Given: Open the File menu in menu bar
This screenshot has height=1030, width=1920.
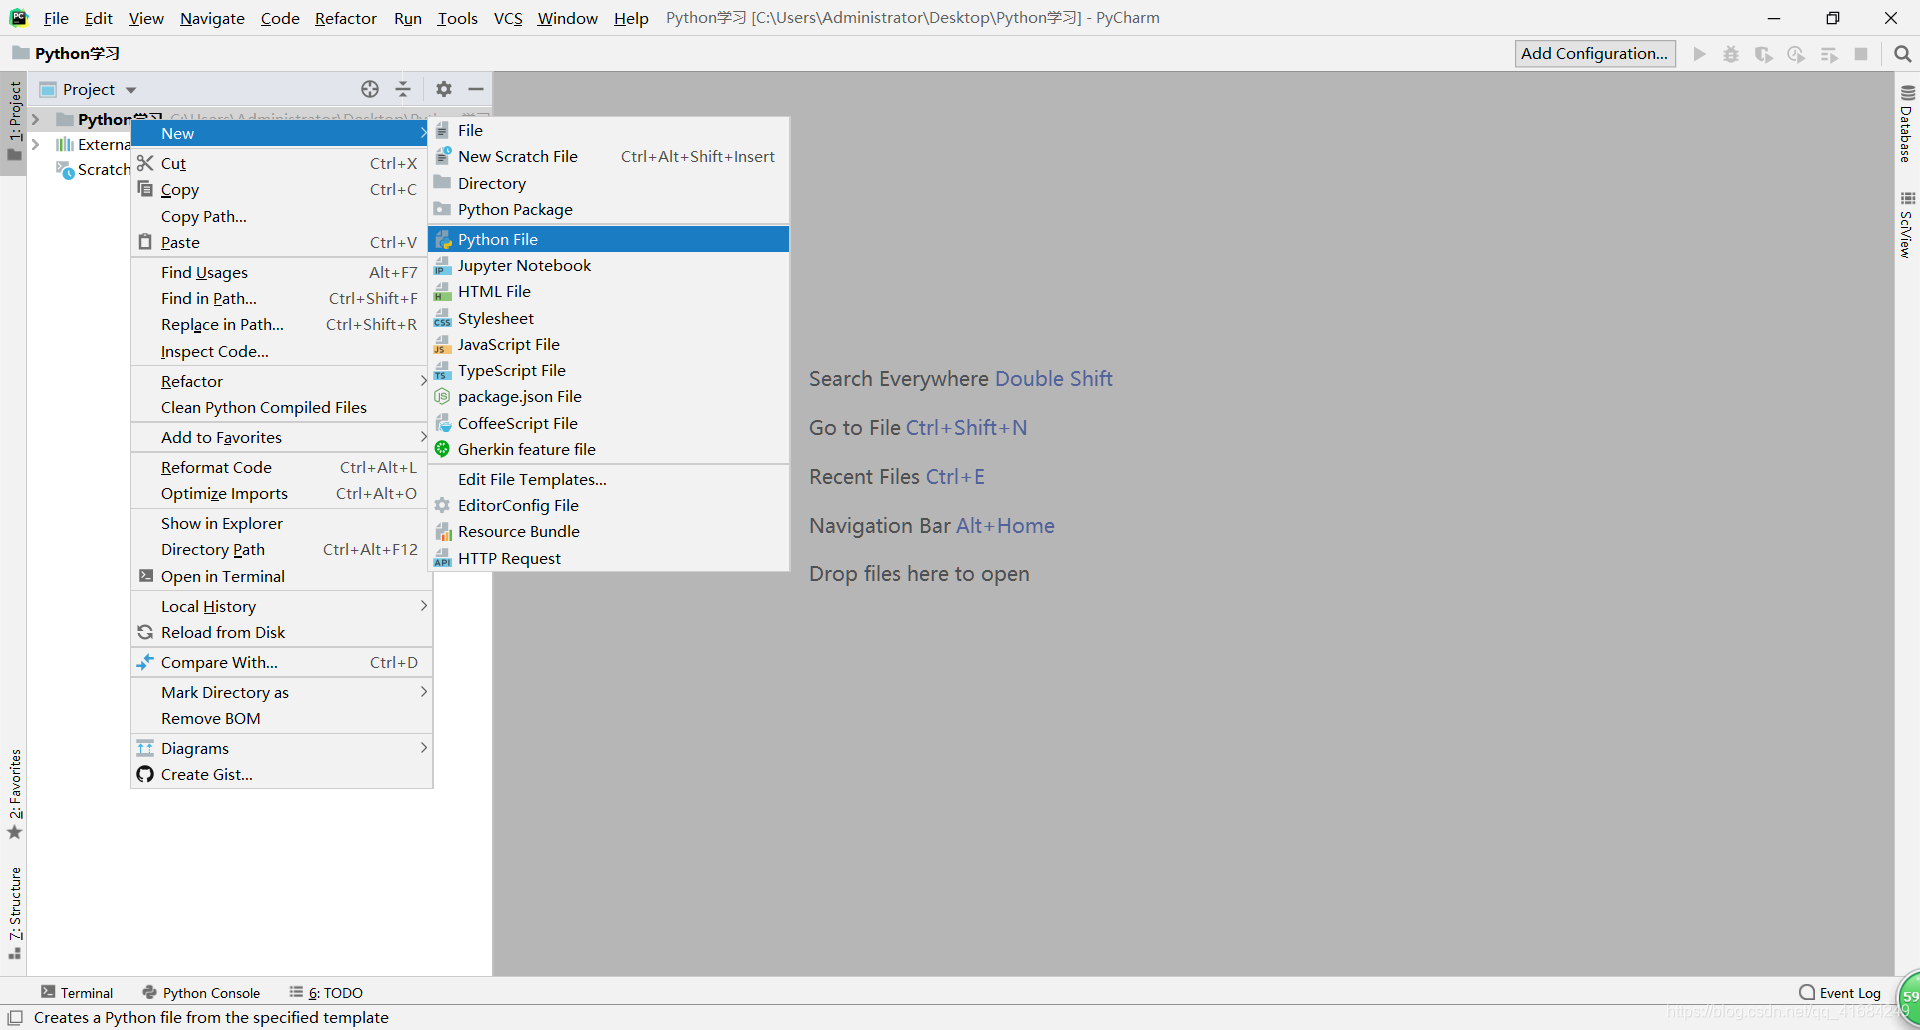Looking at the screenshot, I should coord(56,18).
